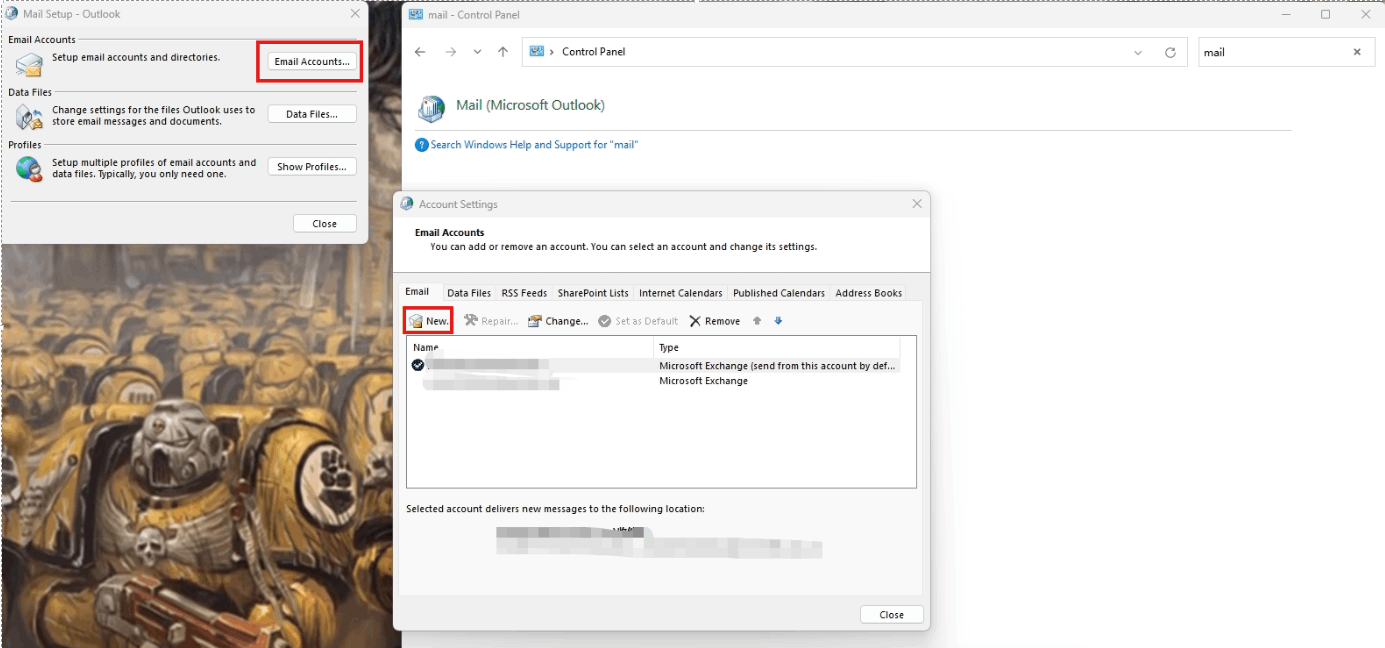Screen dimensions: 1385x648
Task: Close Account Settings with Close button
Action: pyautogui.click(x=892, y=615)
